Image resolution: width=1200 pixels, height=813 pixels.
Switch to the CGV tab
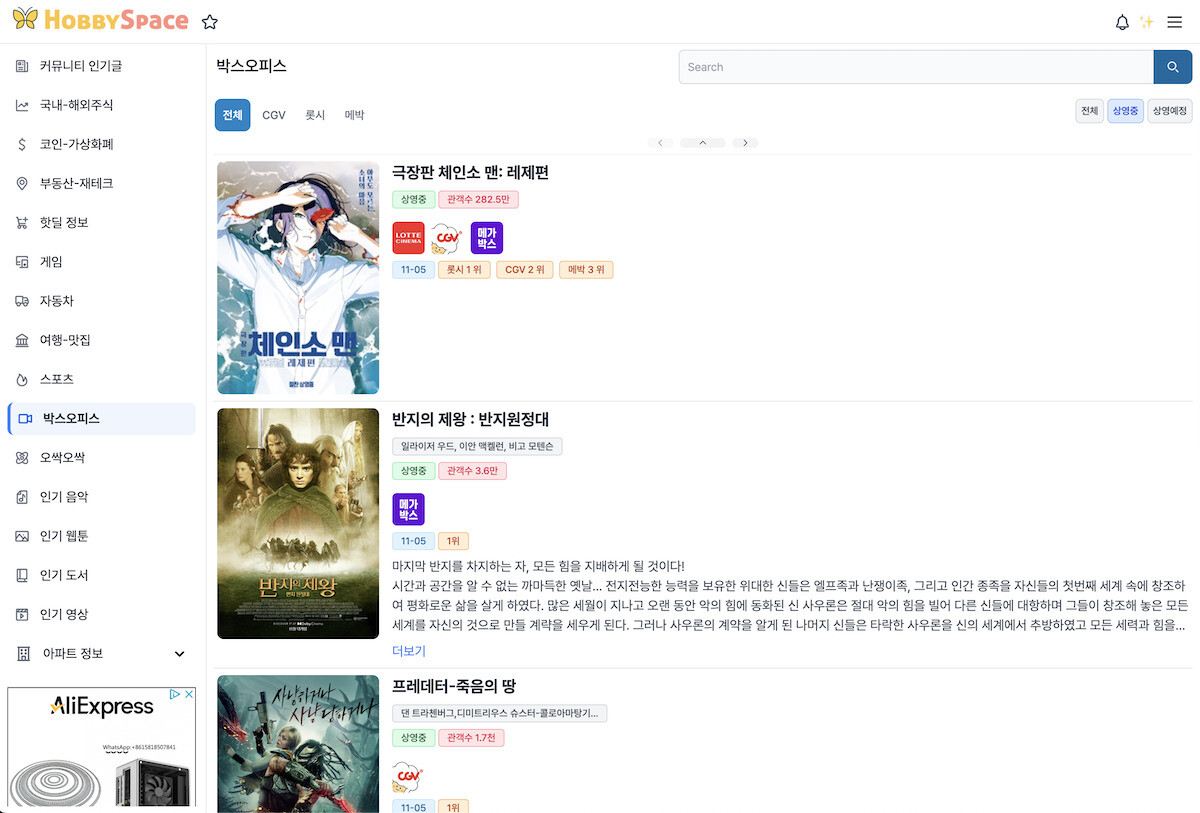pos(274,115)
